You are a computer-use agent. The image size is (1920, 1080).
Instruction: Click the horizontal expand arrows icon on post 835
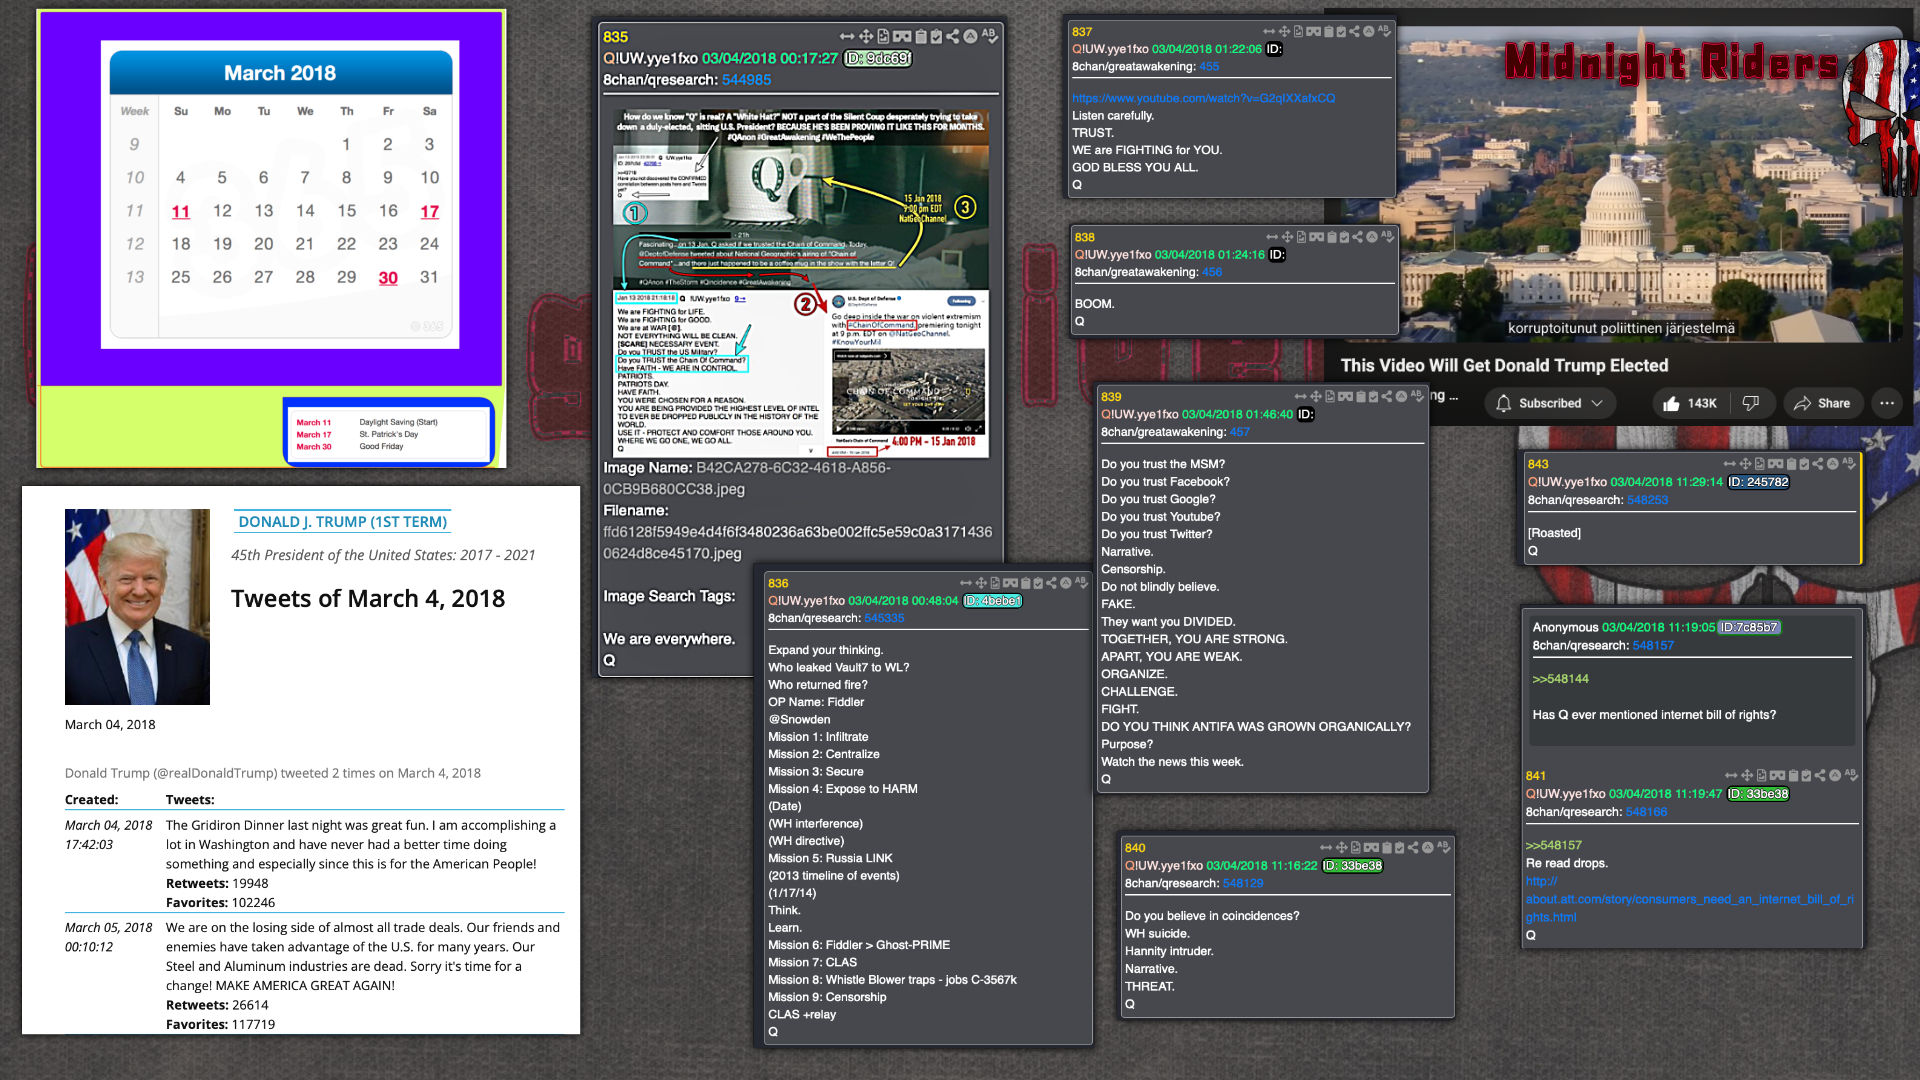(x=847, y=37)
